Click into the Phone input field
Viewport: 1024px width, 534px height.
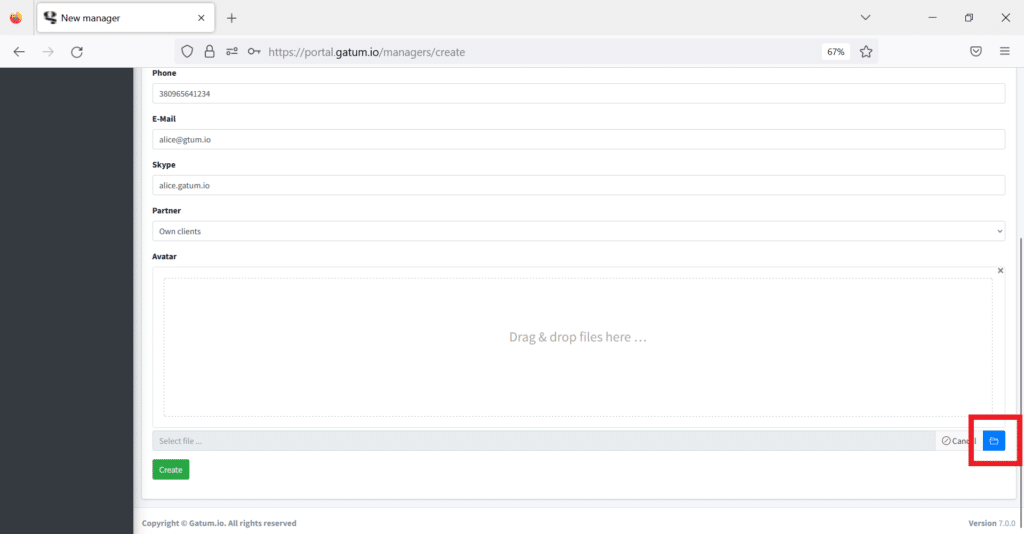pos(578,93)
